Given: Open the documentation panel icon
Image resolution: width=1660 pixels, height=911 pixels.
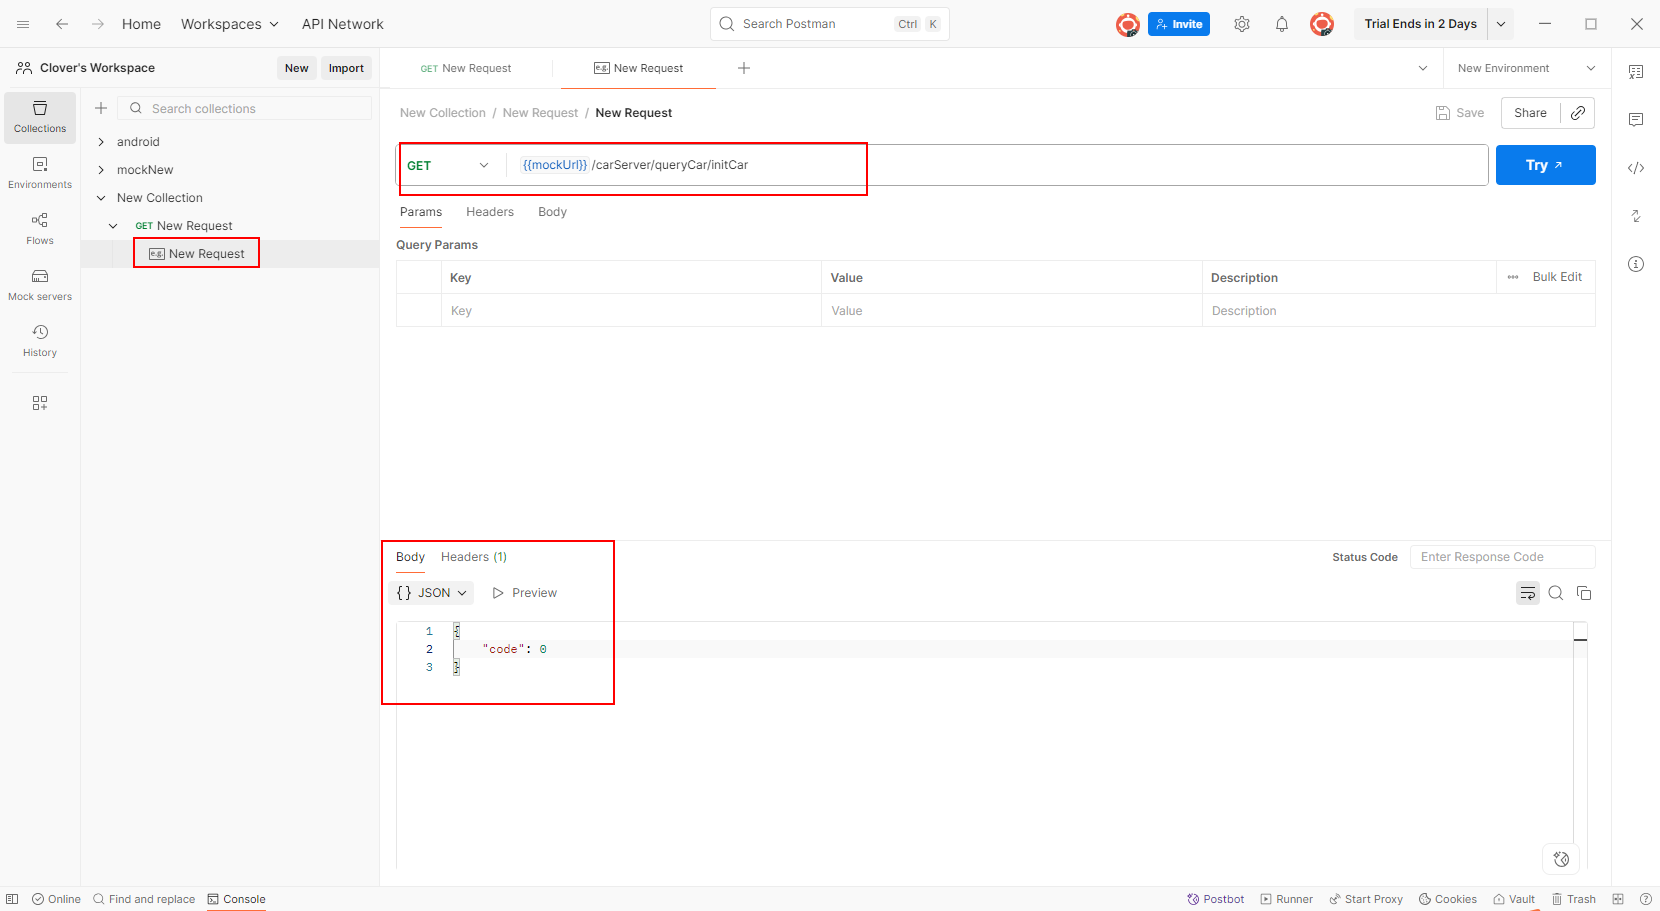Looking at the screenshot, I should pyautogui.click(x=1636, y=72).
